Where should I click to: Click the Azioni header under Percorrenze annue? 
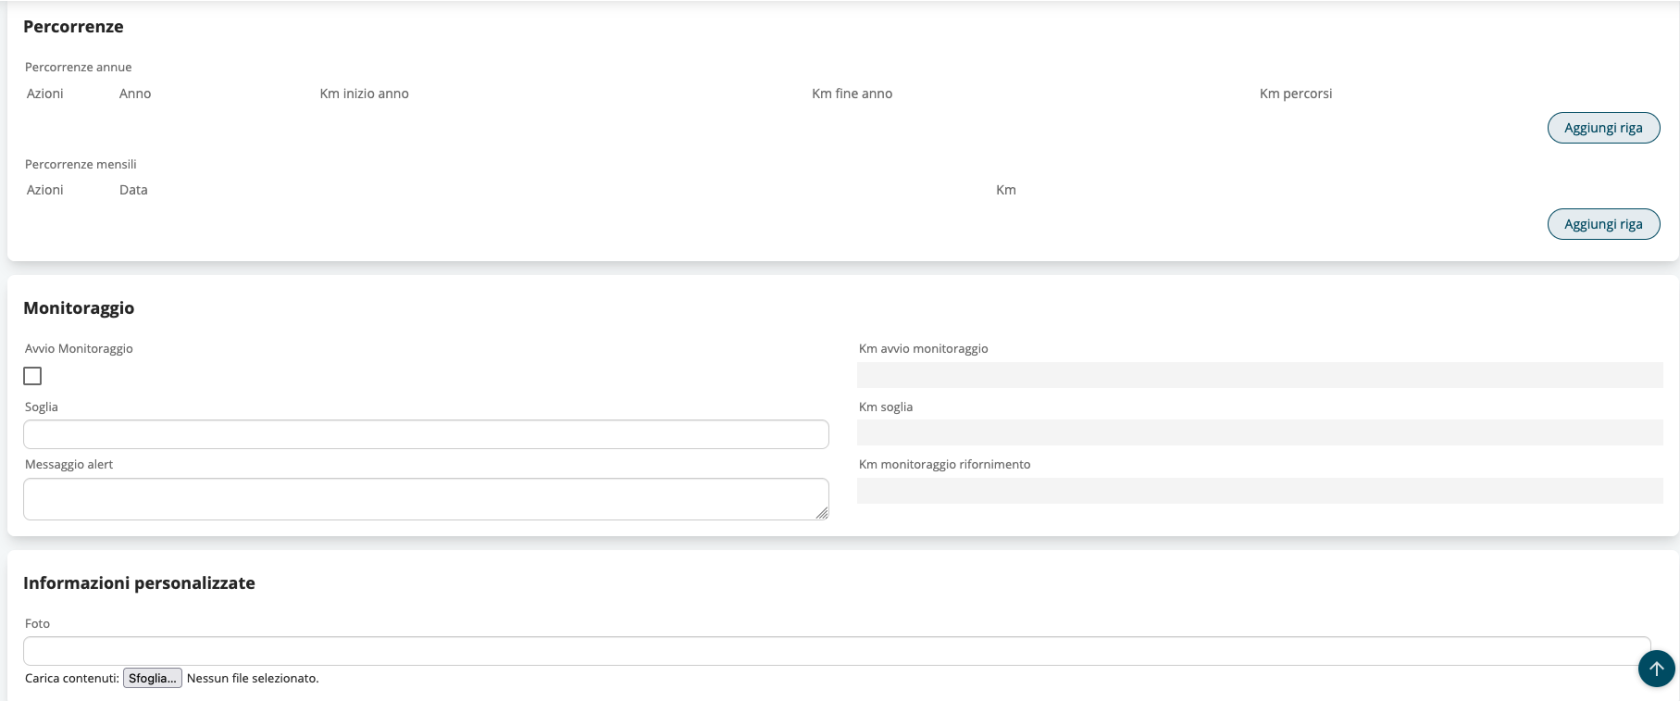[x=45, y=94]
